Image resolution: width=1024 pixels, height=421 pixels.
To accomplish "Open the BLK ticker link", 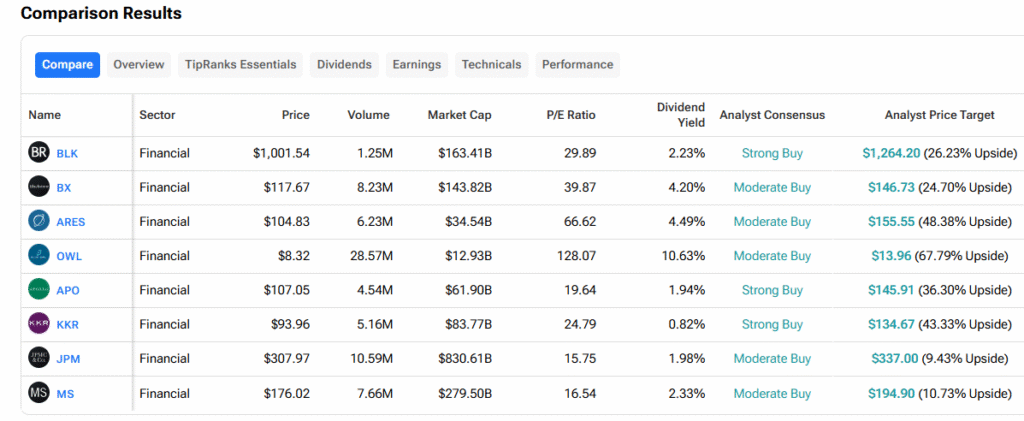I will click(67, 153).
